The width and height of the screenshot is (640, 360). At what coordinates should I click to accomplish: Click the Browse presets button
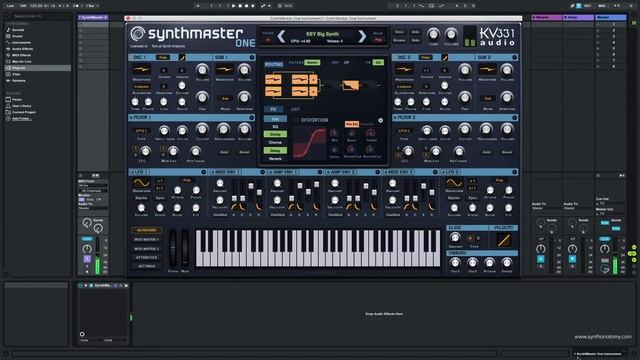[x=399, y=40]
